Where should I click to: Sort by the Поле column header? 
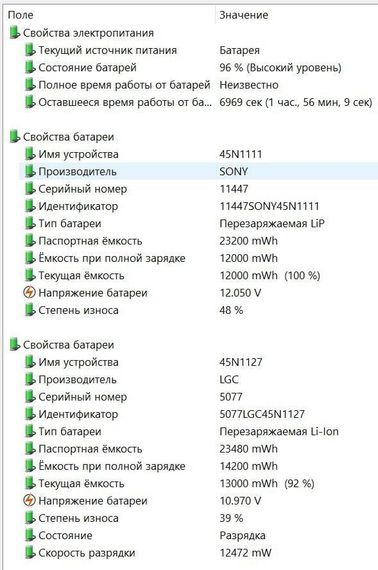(x=20, y=15)
